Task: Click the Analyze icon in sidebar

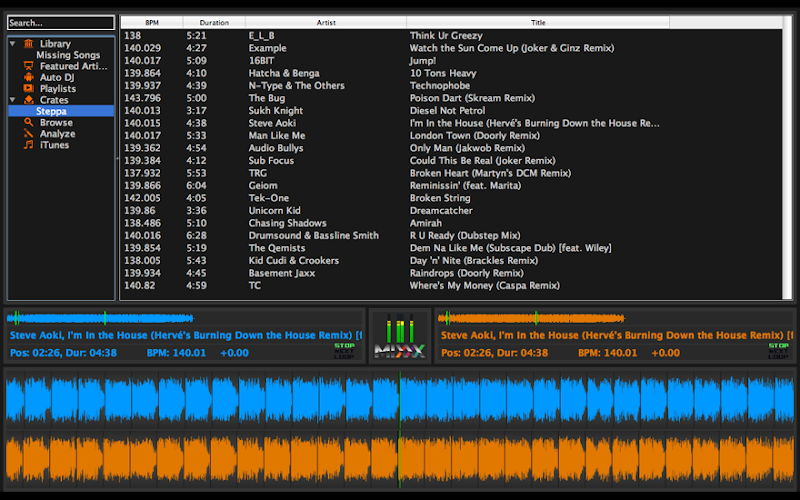Action: tap(29, 134)
